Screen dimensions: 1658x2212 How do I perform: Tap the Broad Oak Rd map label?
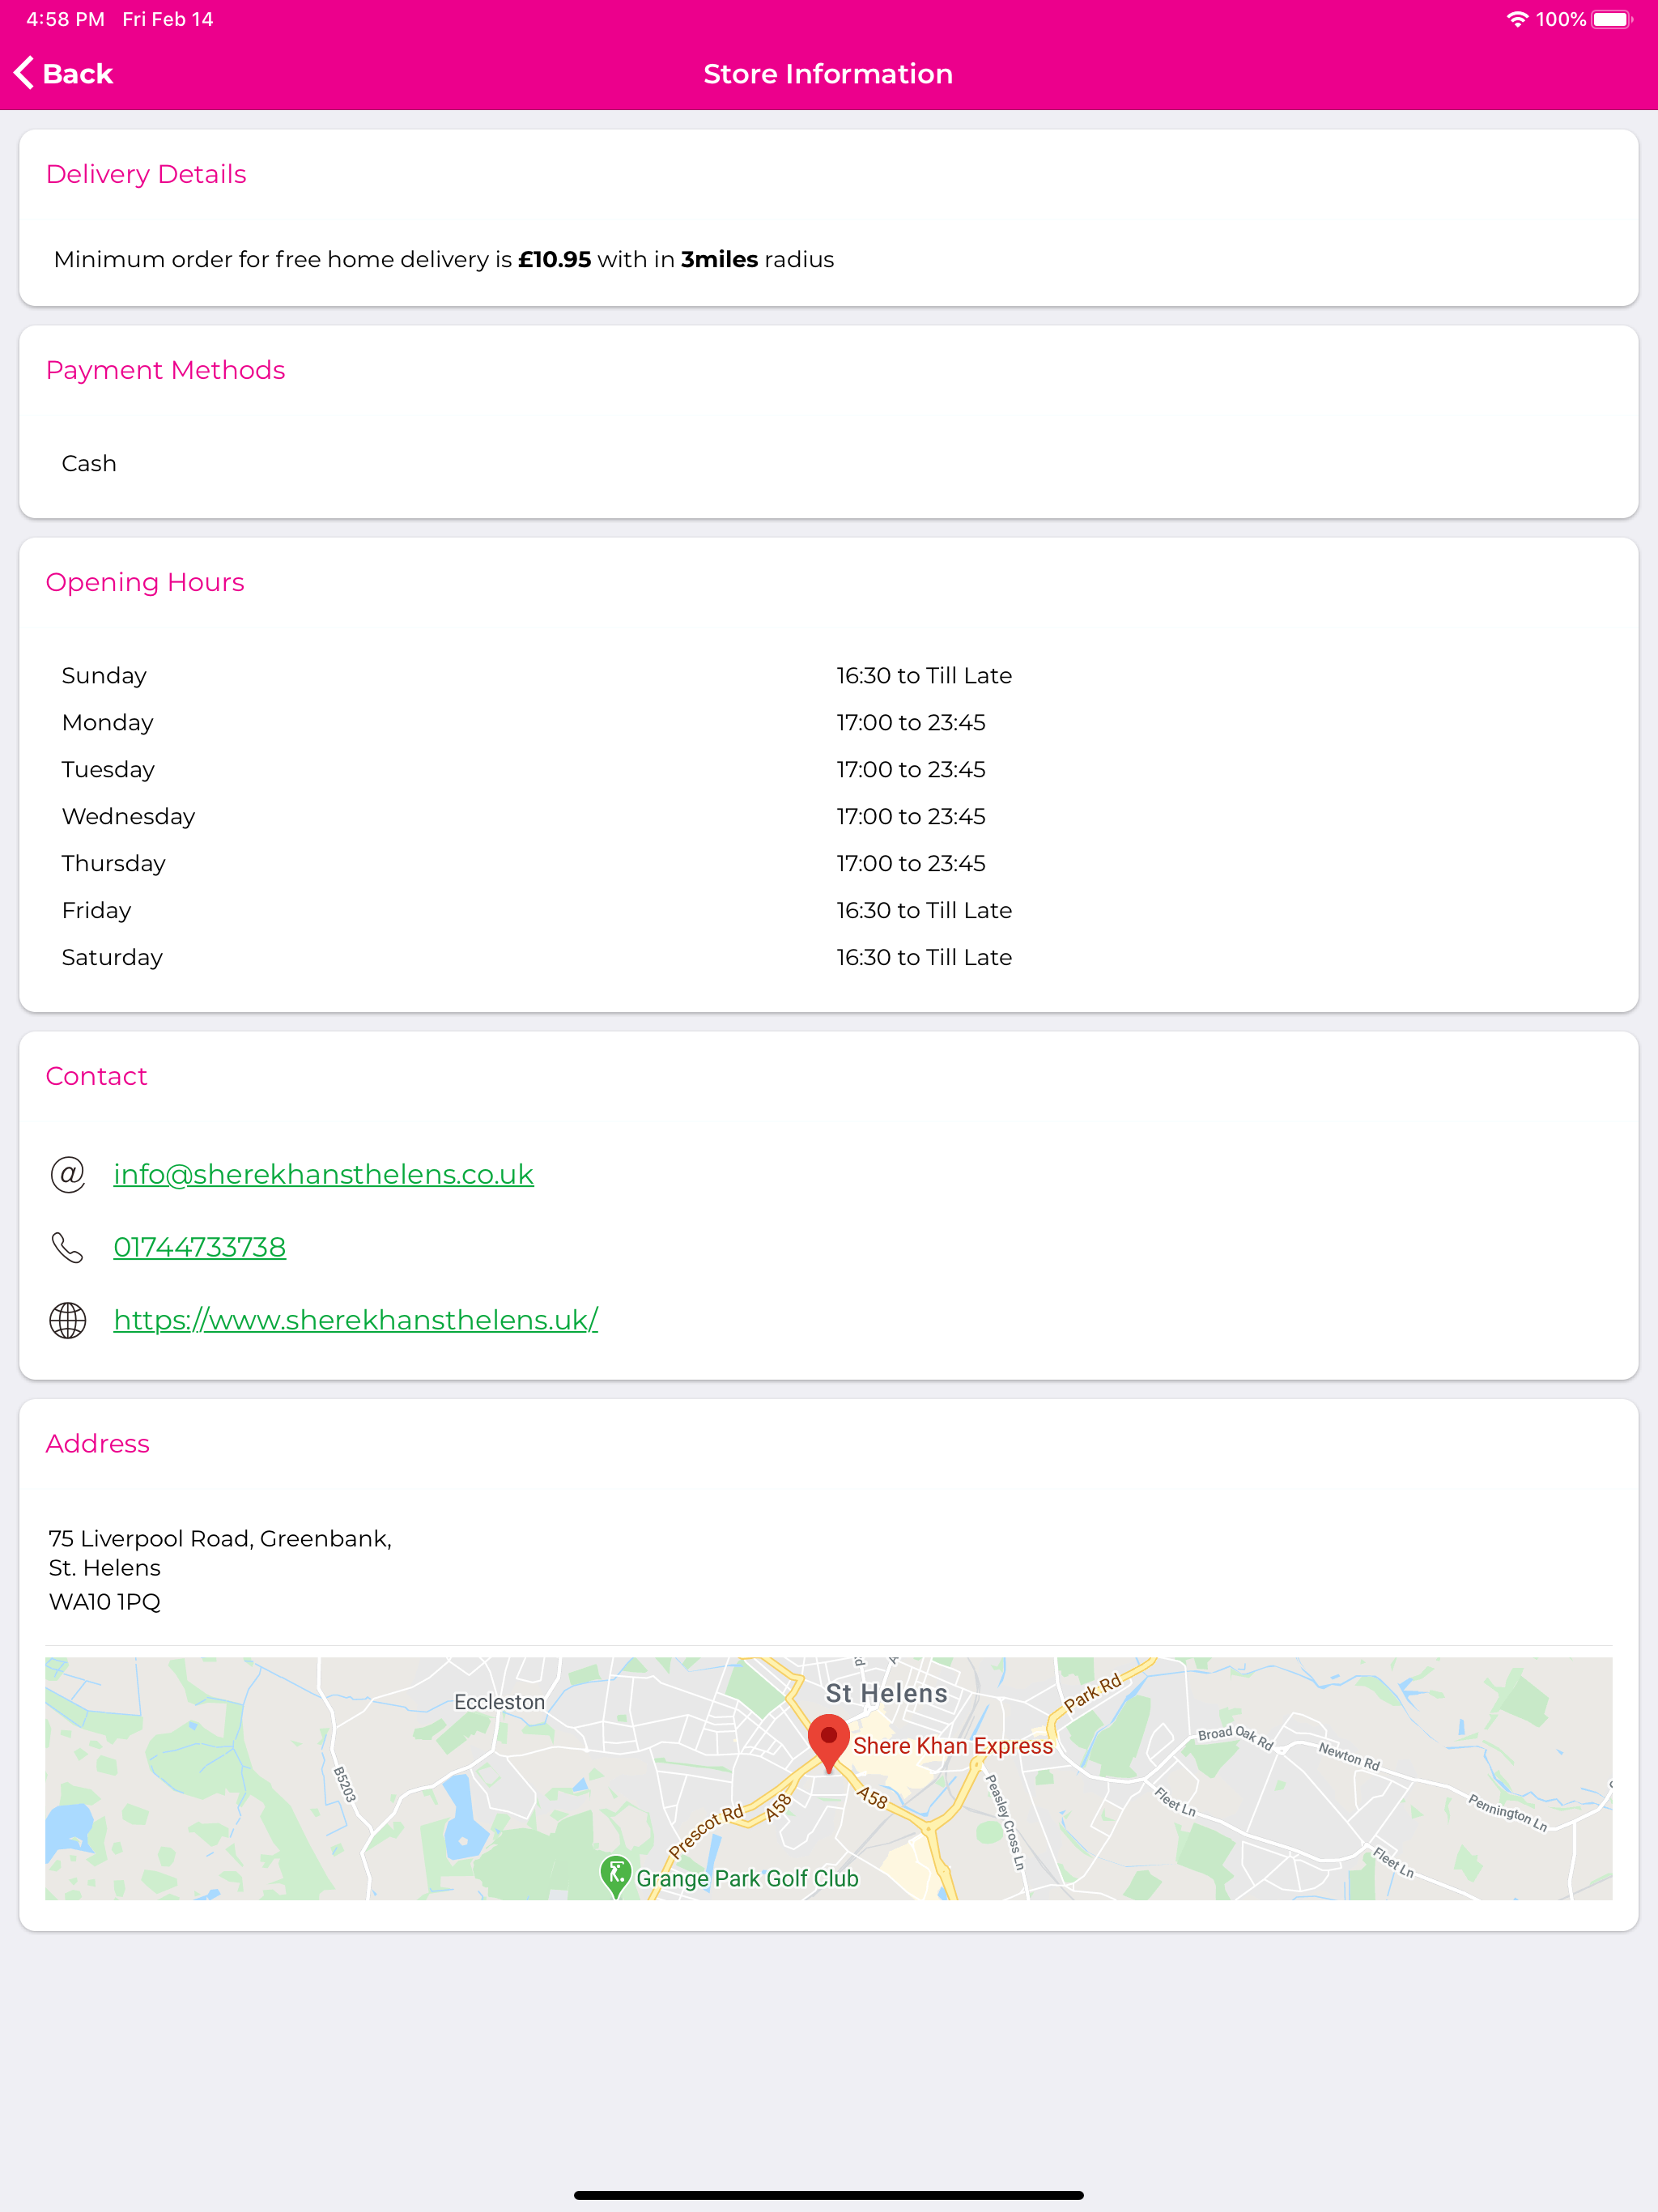coord(1235,1738)
